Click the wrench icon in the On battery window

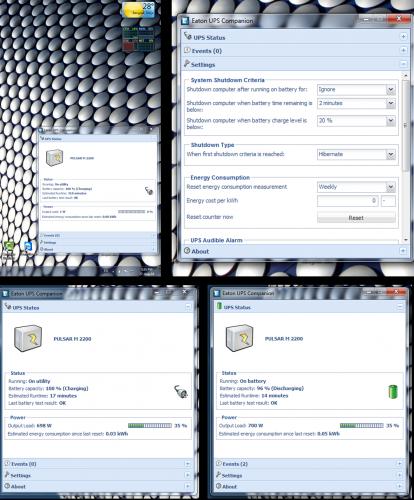218,474
